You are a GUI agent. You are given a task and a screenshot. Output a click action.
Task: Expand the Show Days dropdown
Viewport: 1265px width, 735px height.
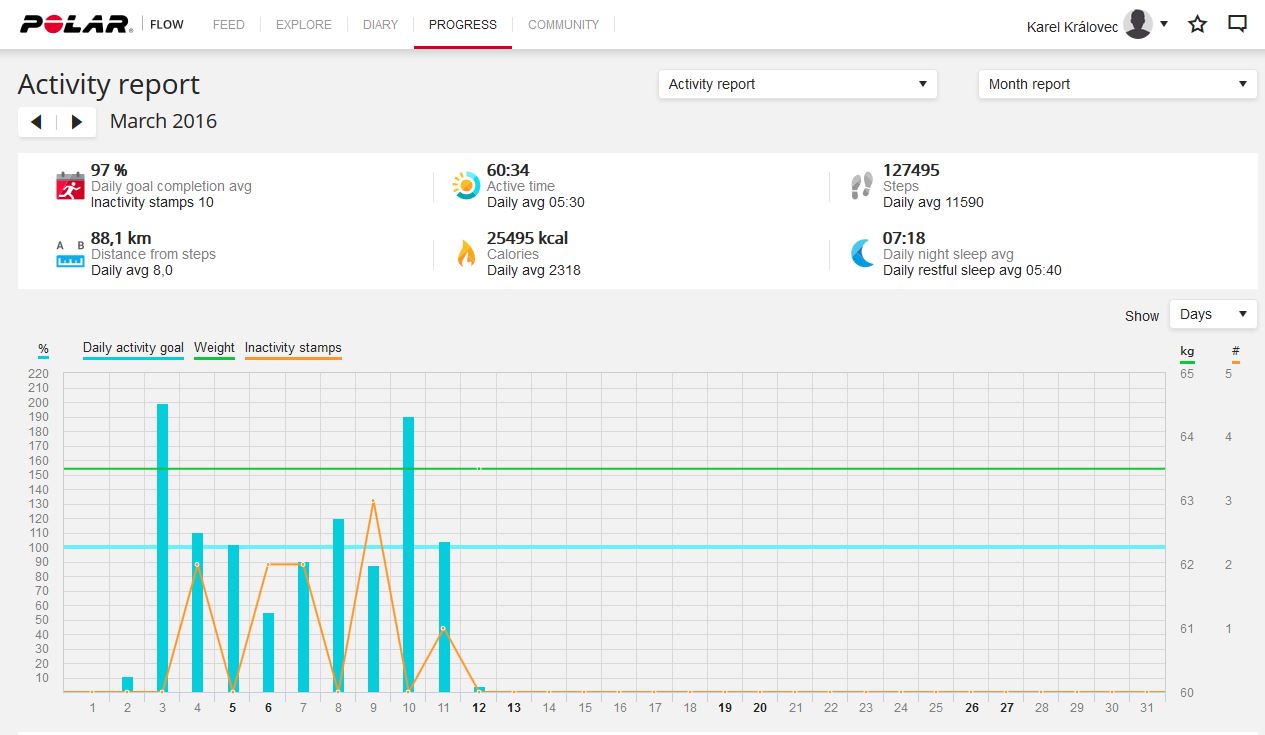1213,314
